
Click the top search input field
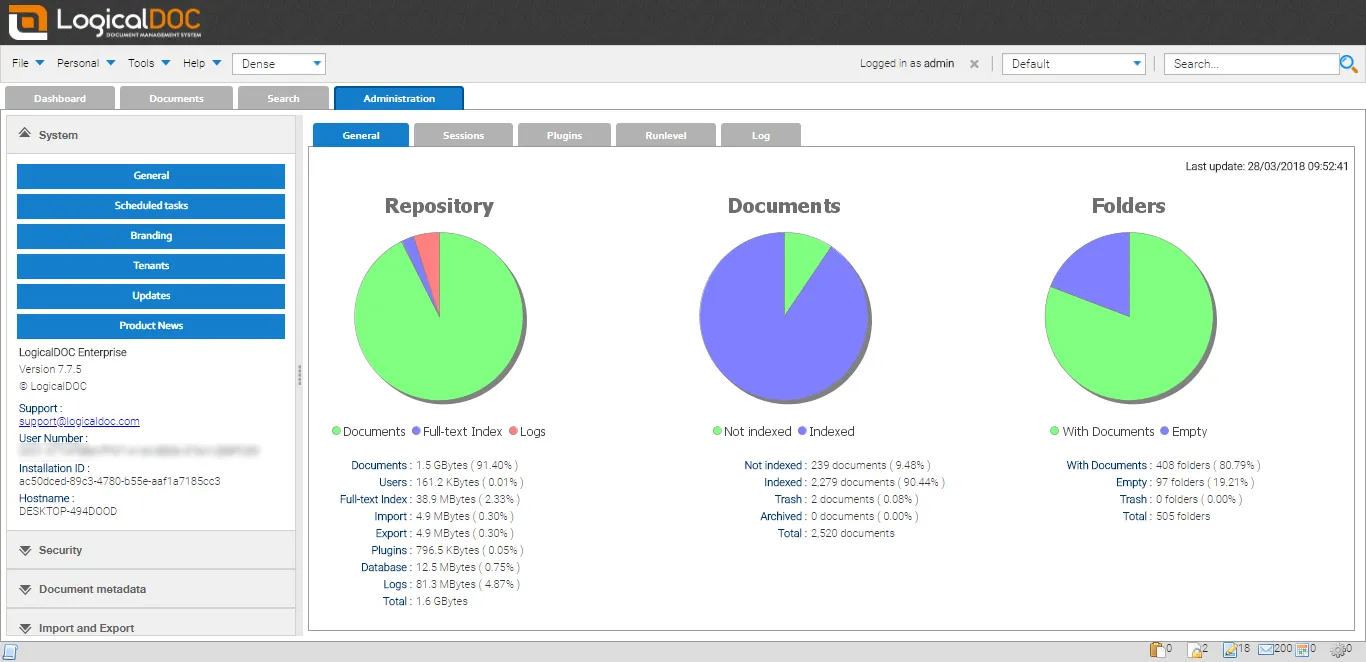tap(1250, 63)
